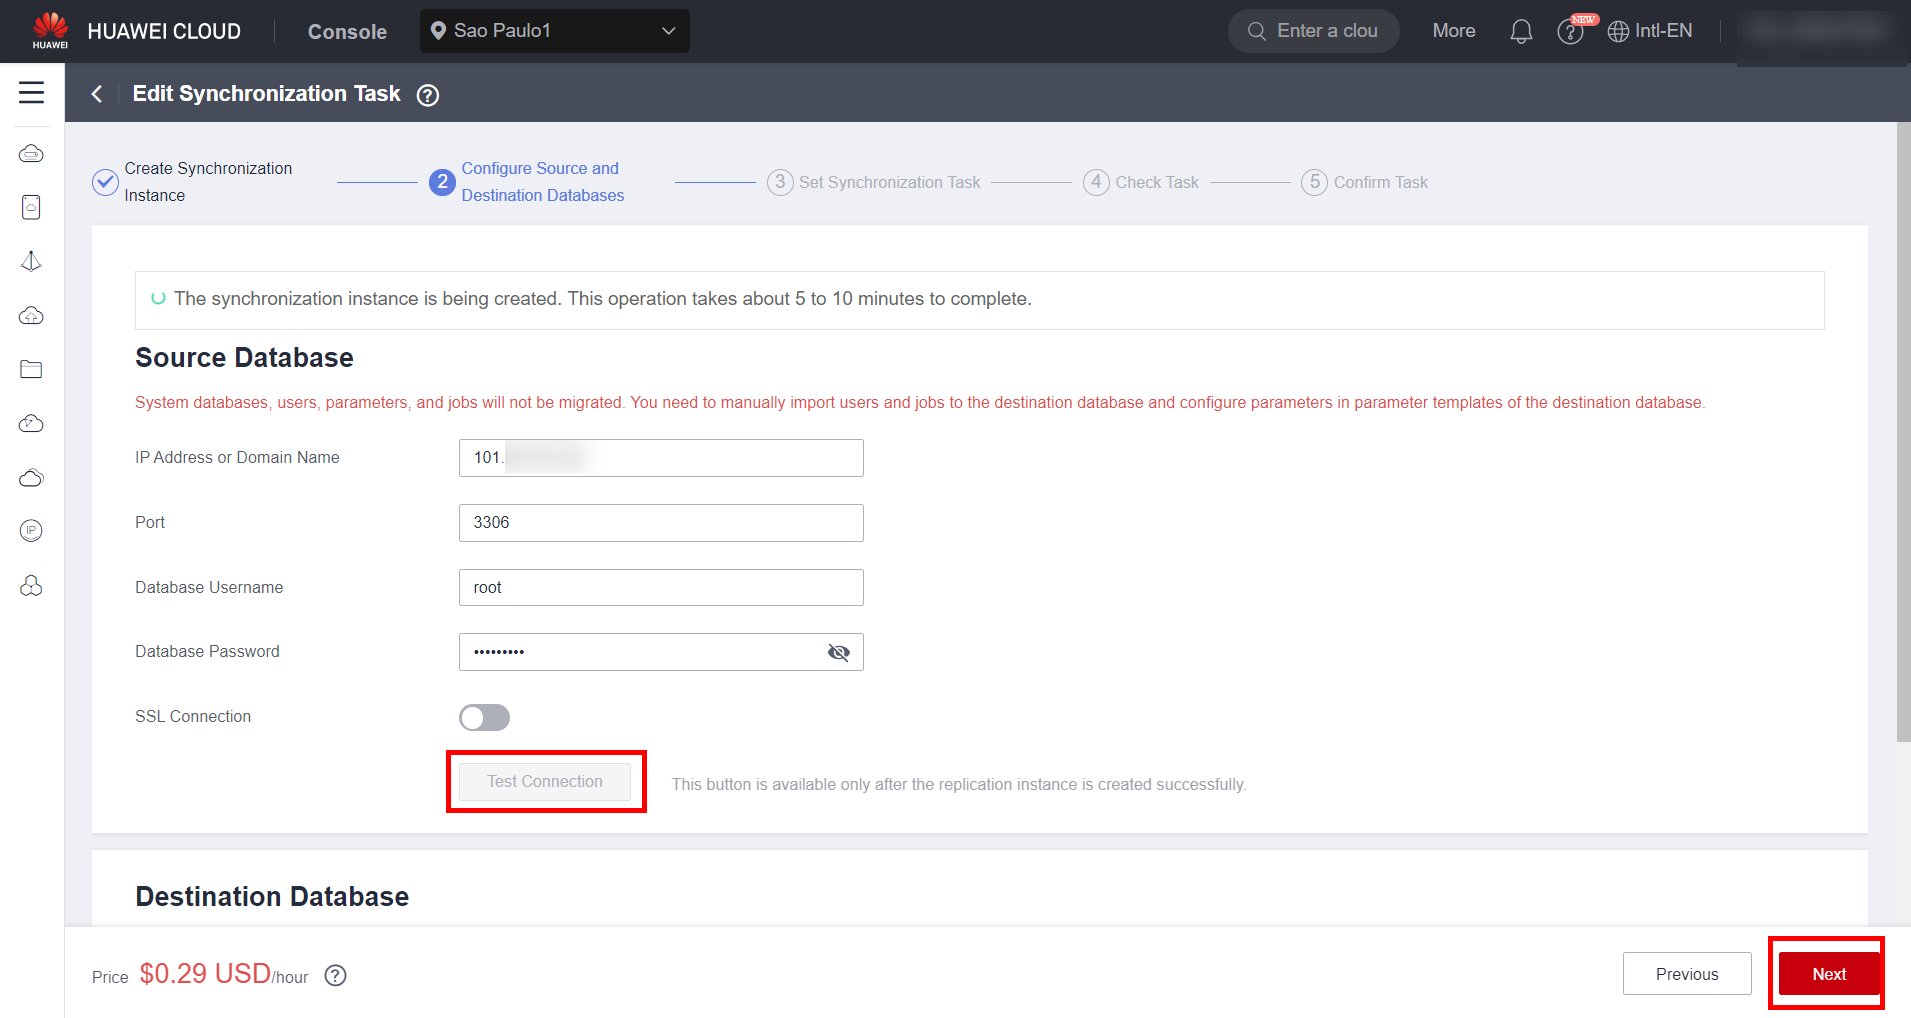Open help icon next to Edit Synchronization Task
The image size is (1911, 1018).
click(428, 95)
